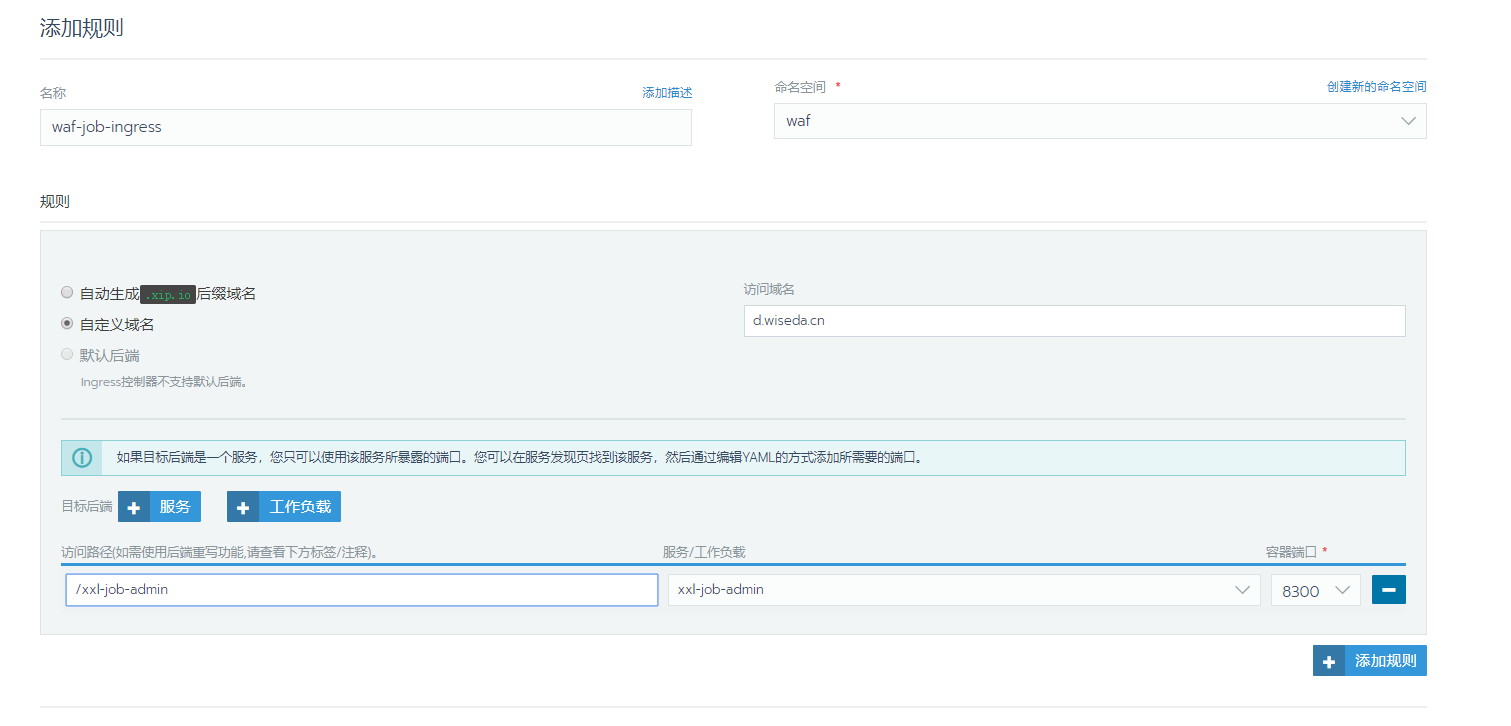Click the 服务 target backend button
Screen dimensions: 1511x726
pos(174,507)
